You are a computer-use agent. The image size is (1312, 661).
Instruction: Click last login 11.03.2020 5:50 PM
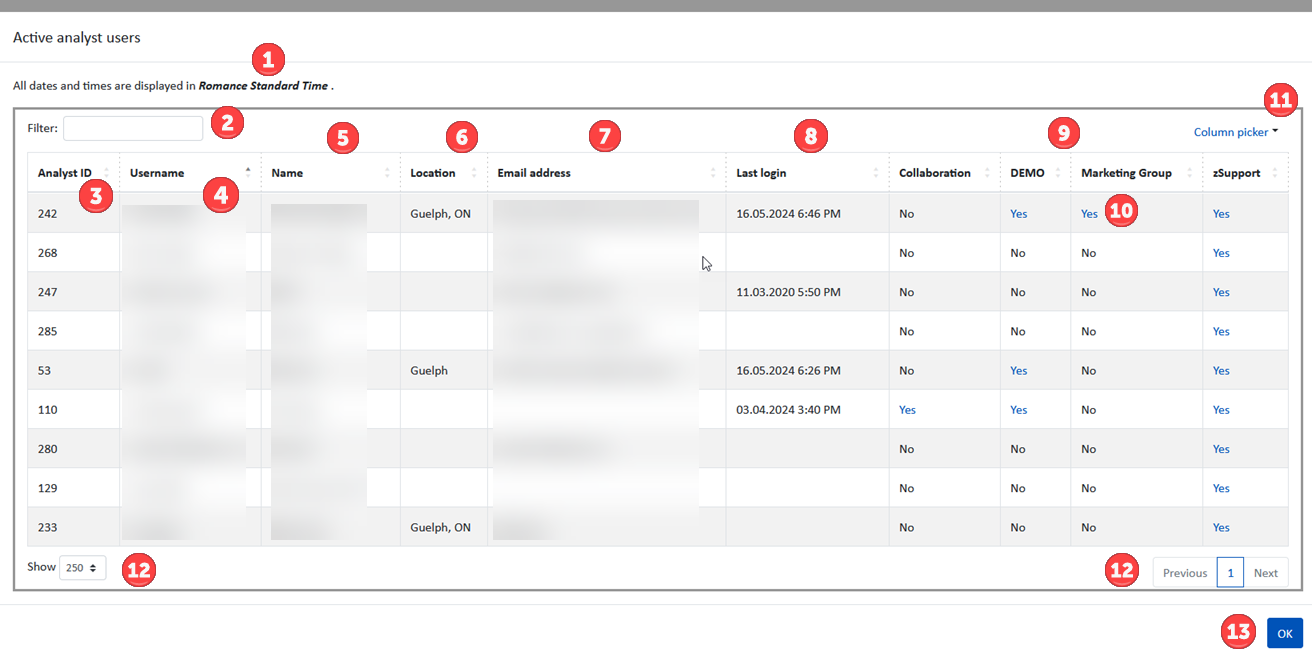point(788,292)
